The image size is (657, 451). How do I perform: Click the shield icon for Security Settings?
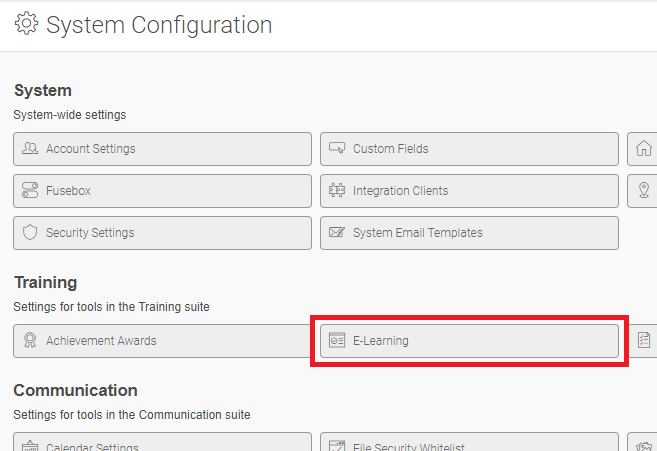(x=30, y=232)
